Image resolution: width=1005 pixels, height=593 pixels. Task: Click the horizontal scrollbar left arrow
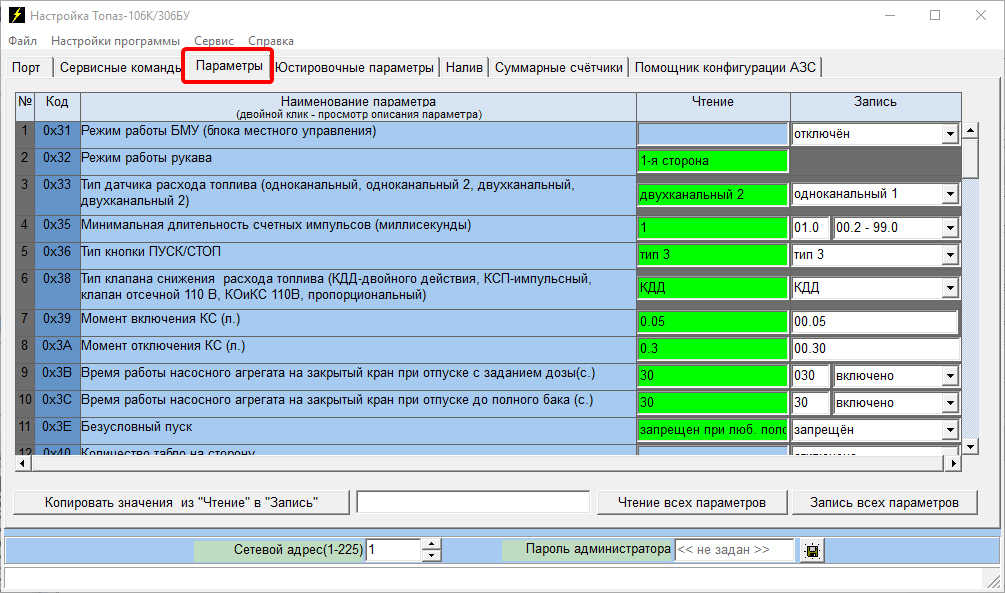22,463
